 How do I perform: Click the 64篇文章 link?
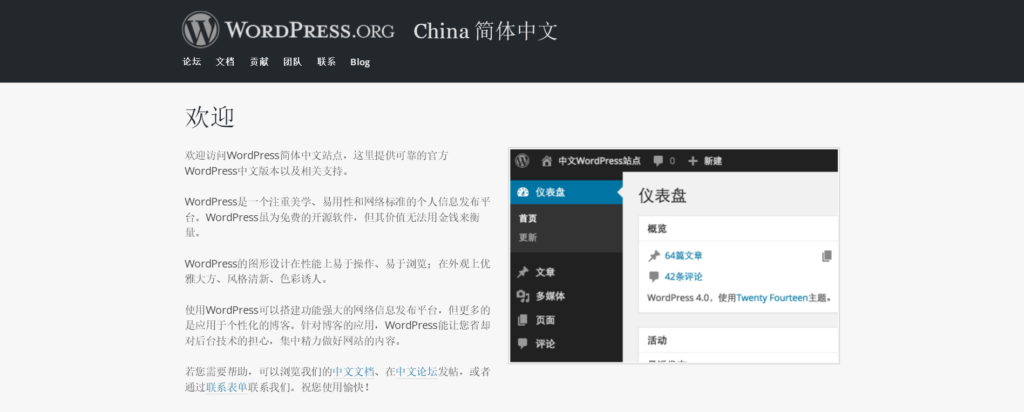coord(684,256)
